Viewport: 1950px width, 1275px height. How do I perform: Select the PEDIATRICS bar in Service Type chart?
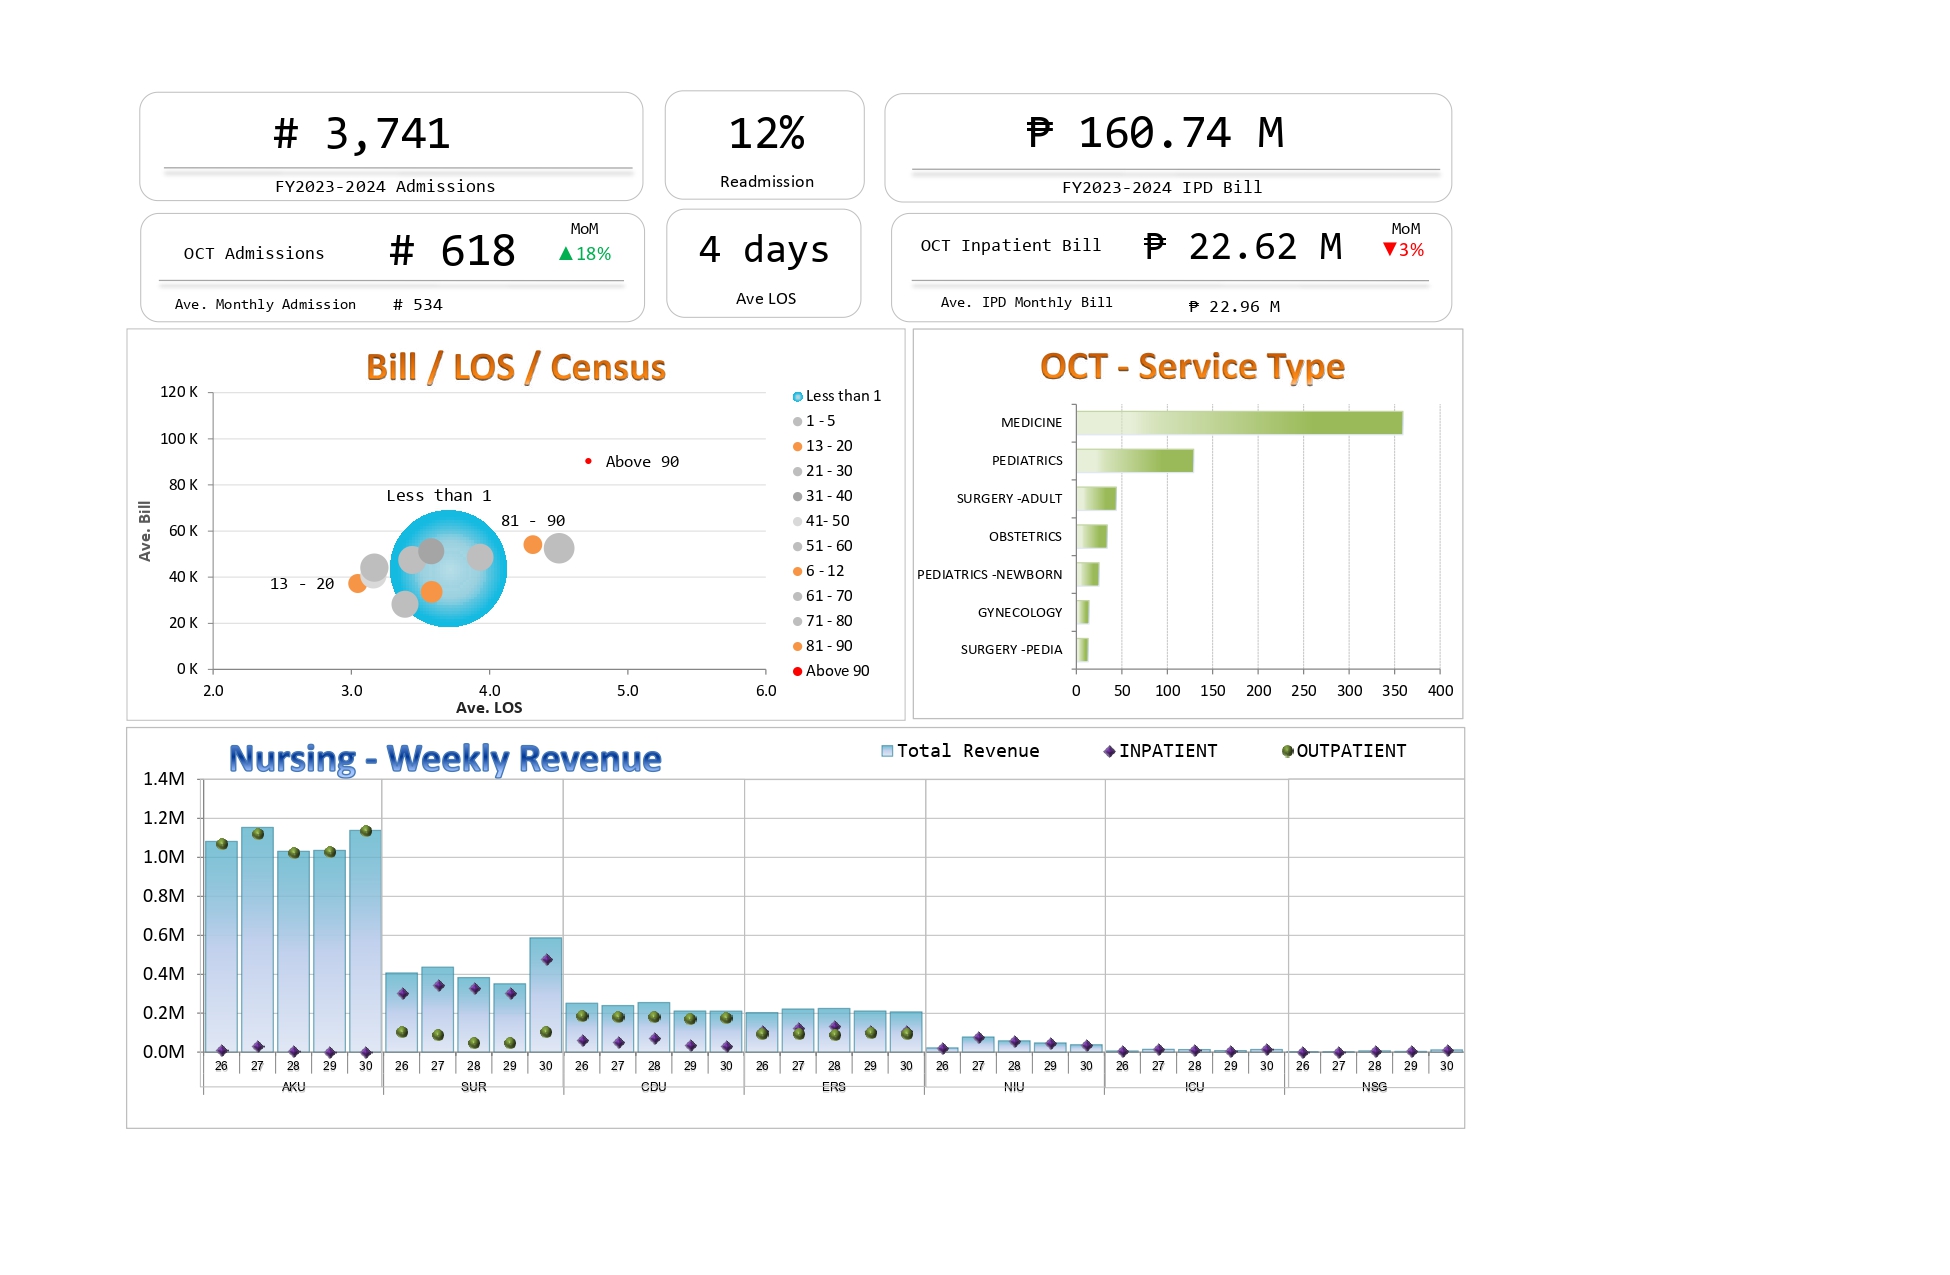click(x=1134, y=461)
